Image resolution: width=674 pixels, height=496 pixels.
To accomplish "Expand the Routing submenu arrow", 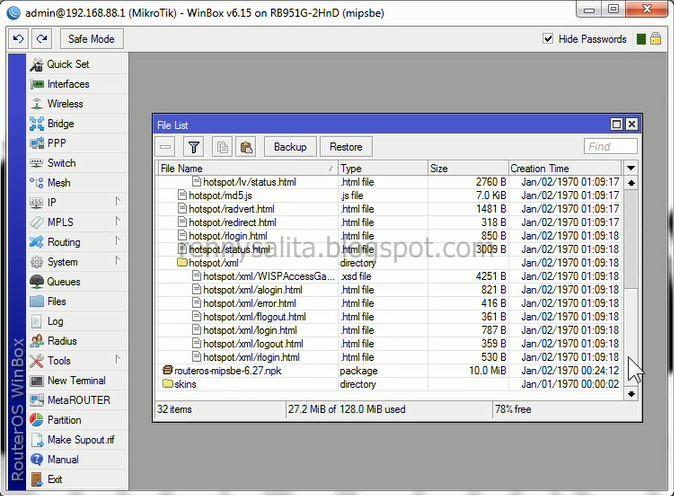I will click(117, 241).
